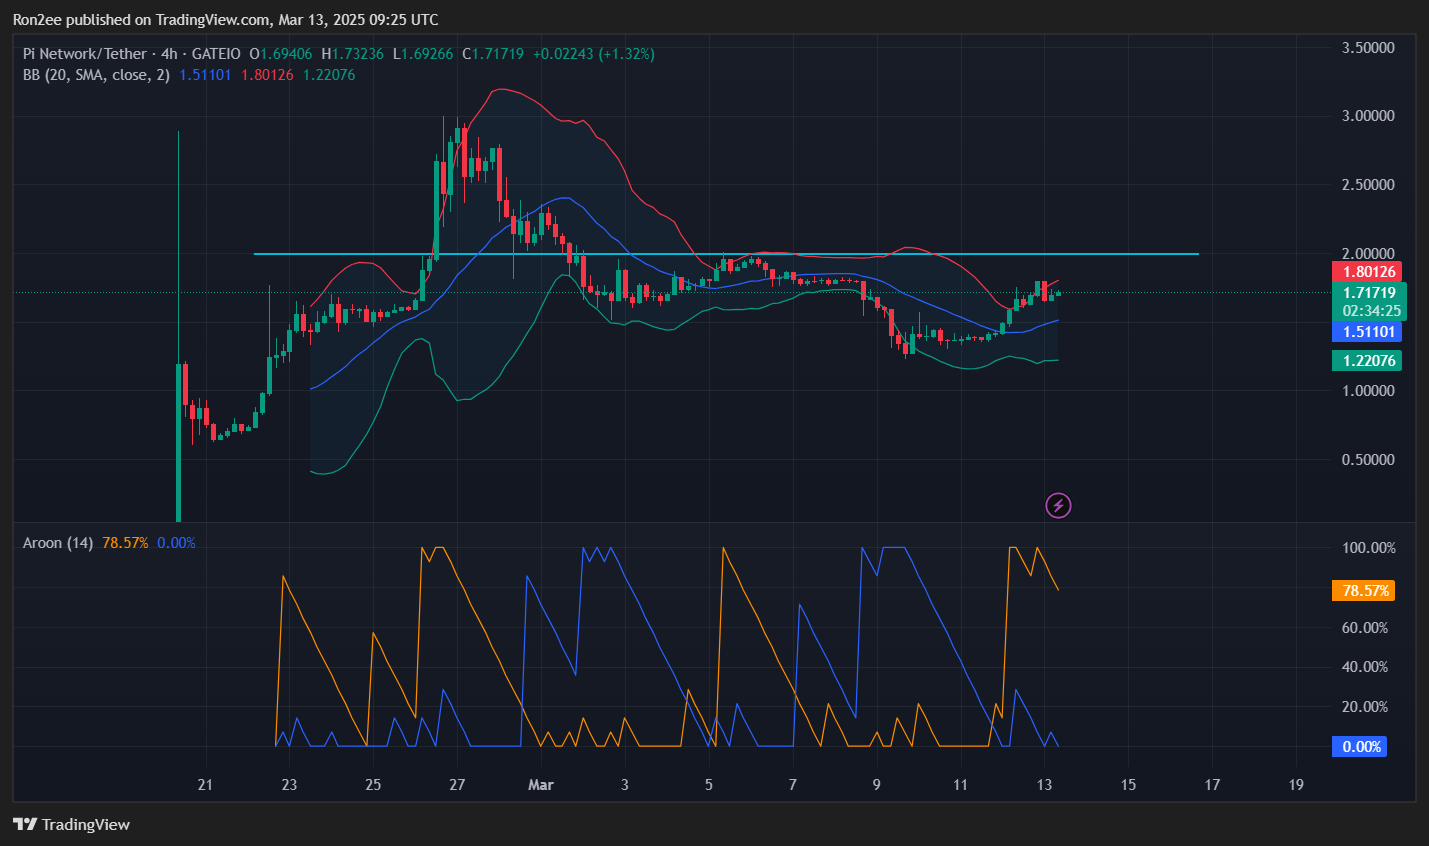Click the price scale showing 3.50000
Viewport: 1429px width, 846px height.
(1371, 45)
